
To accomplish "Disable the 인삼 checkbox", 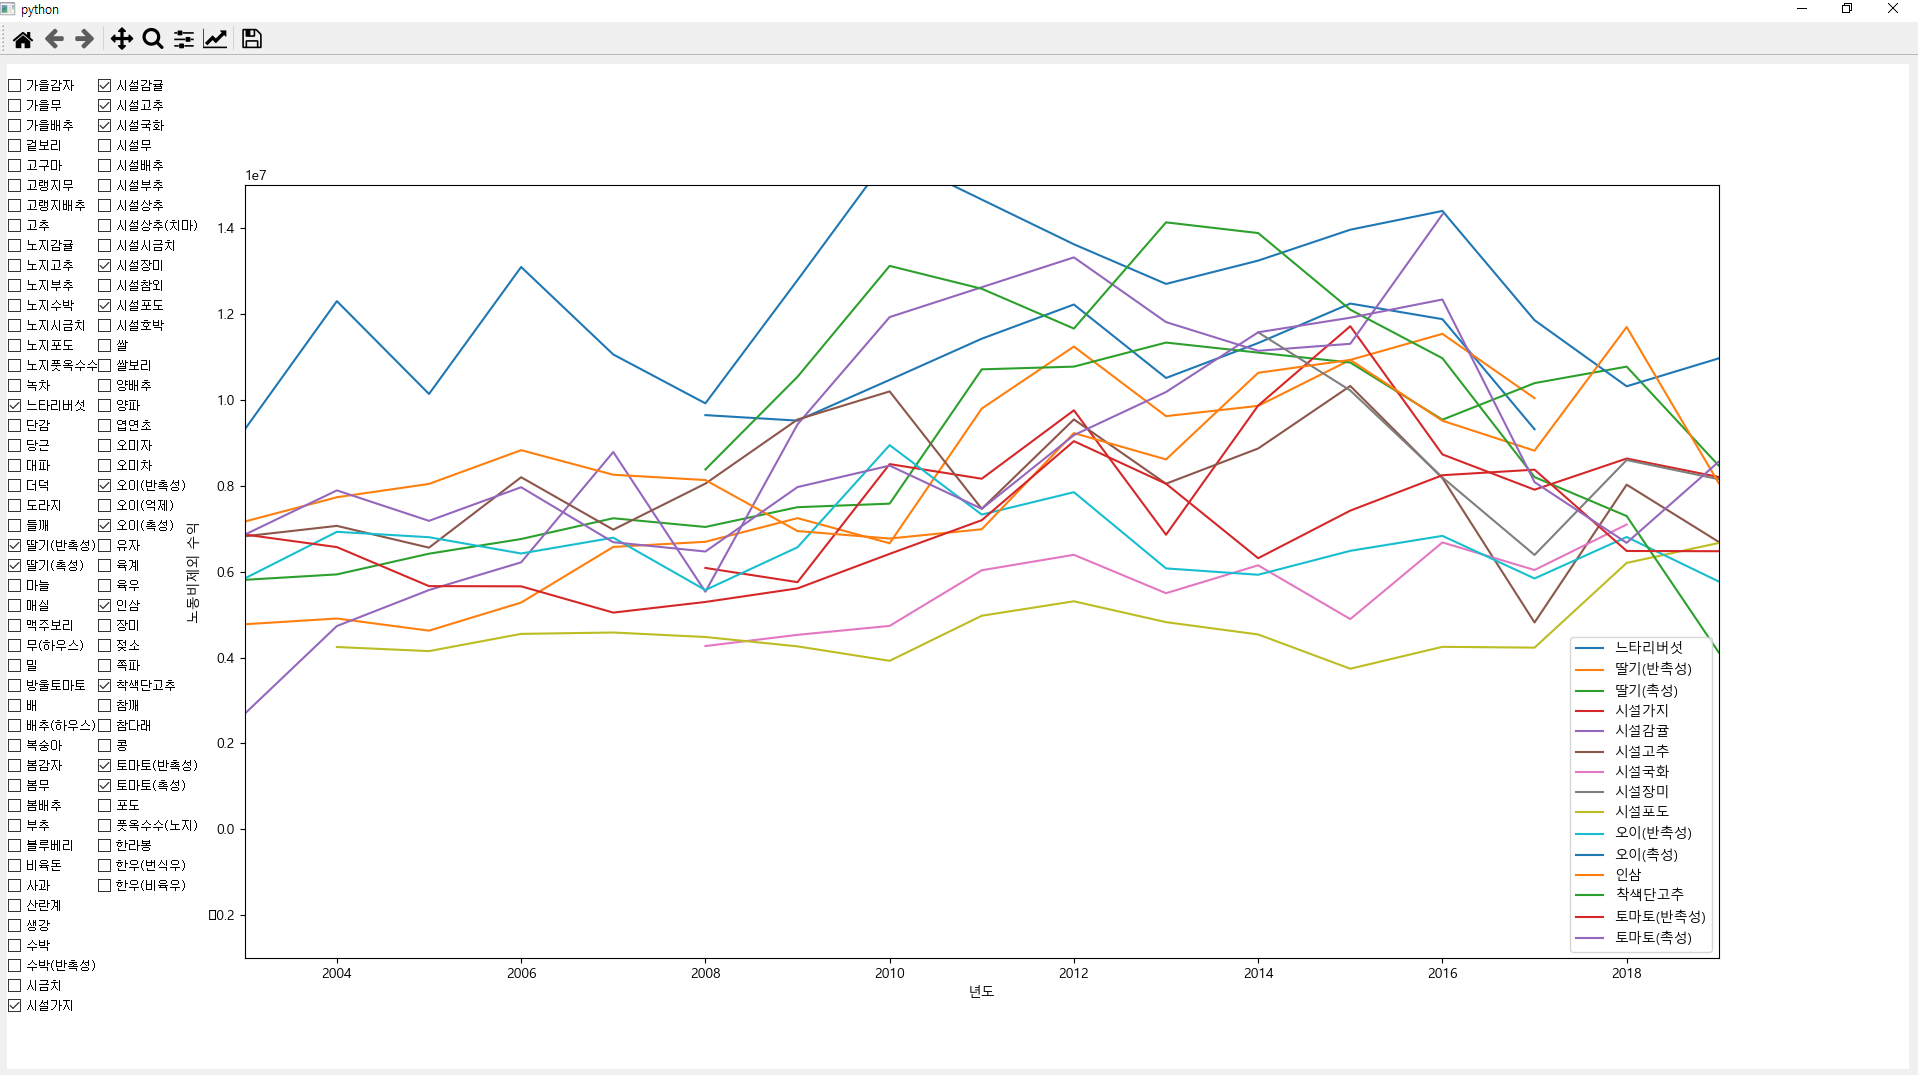I will point(105,605).
